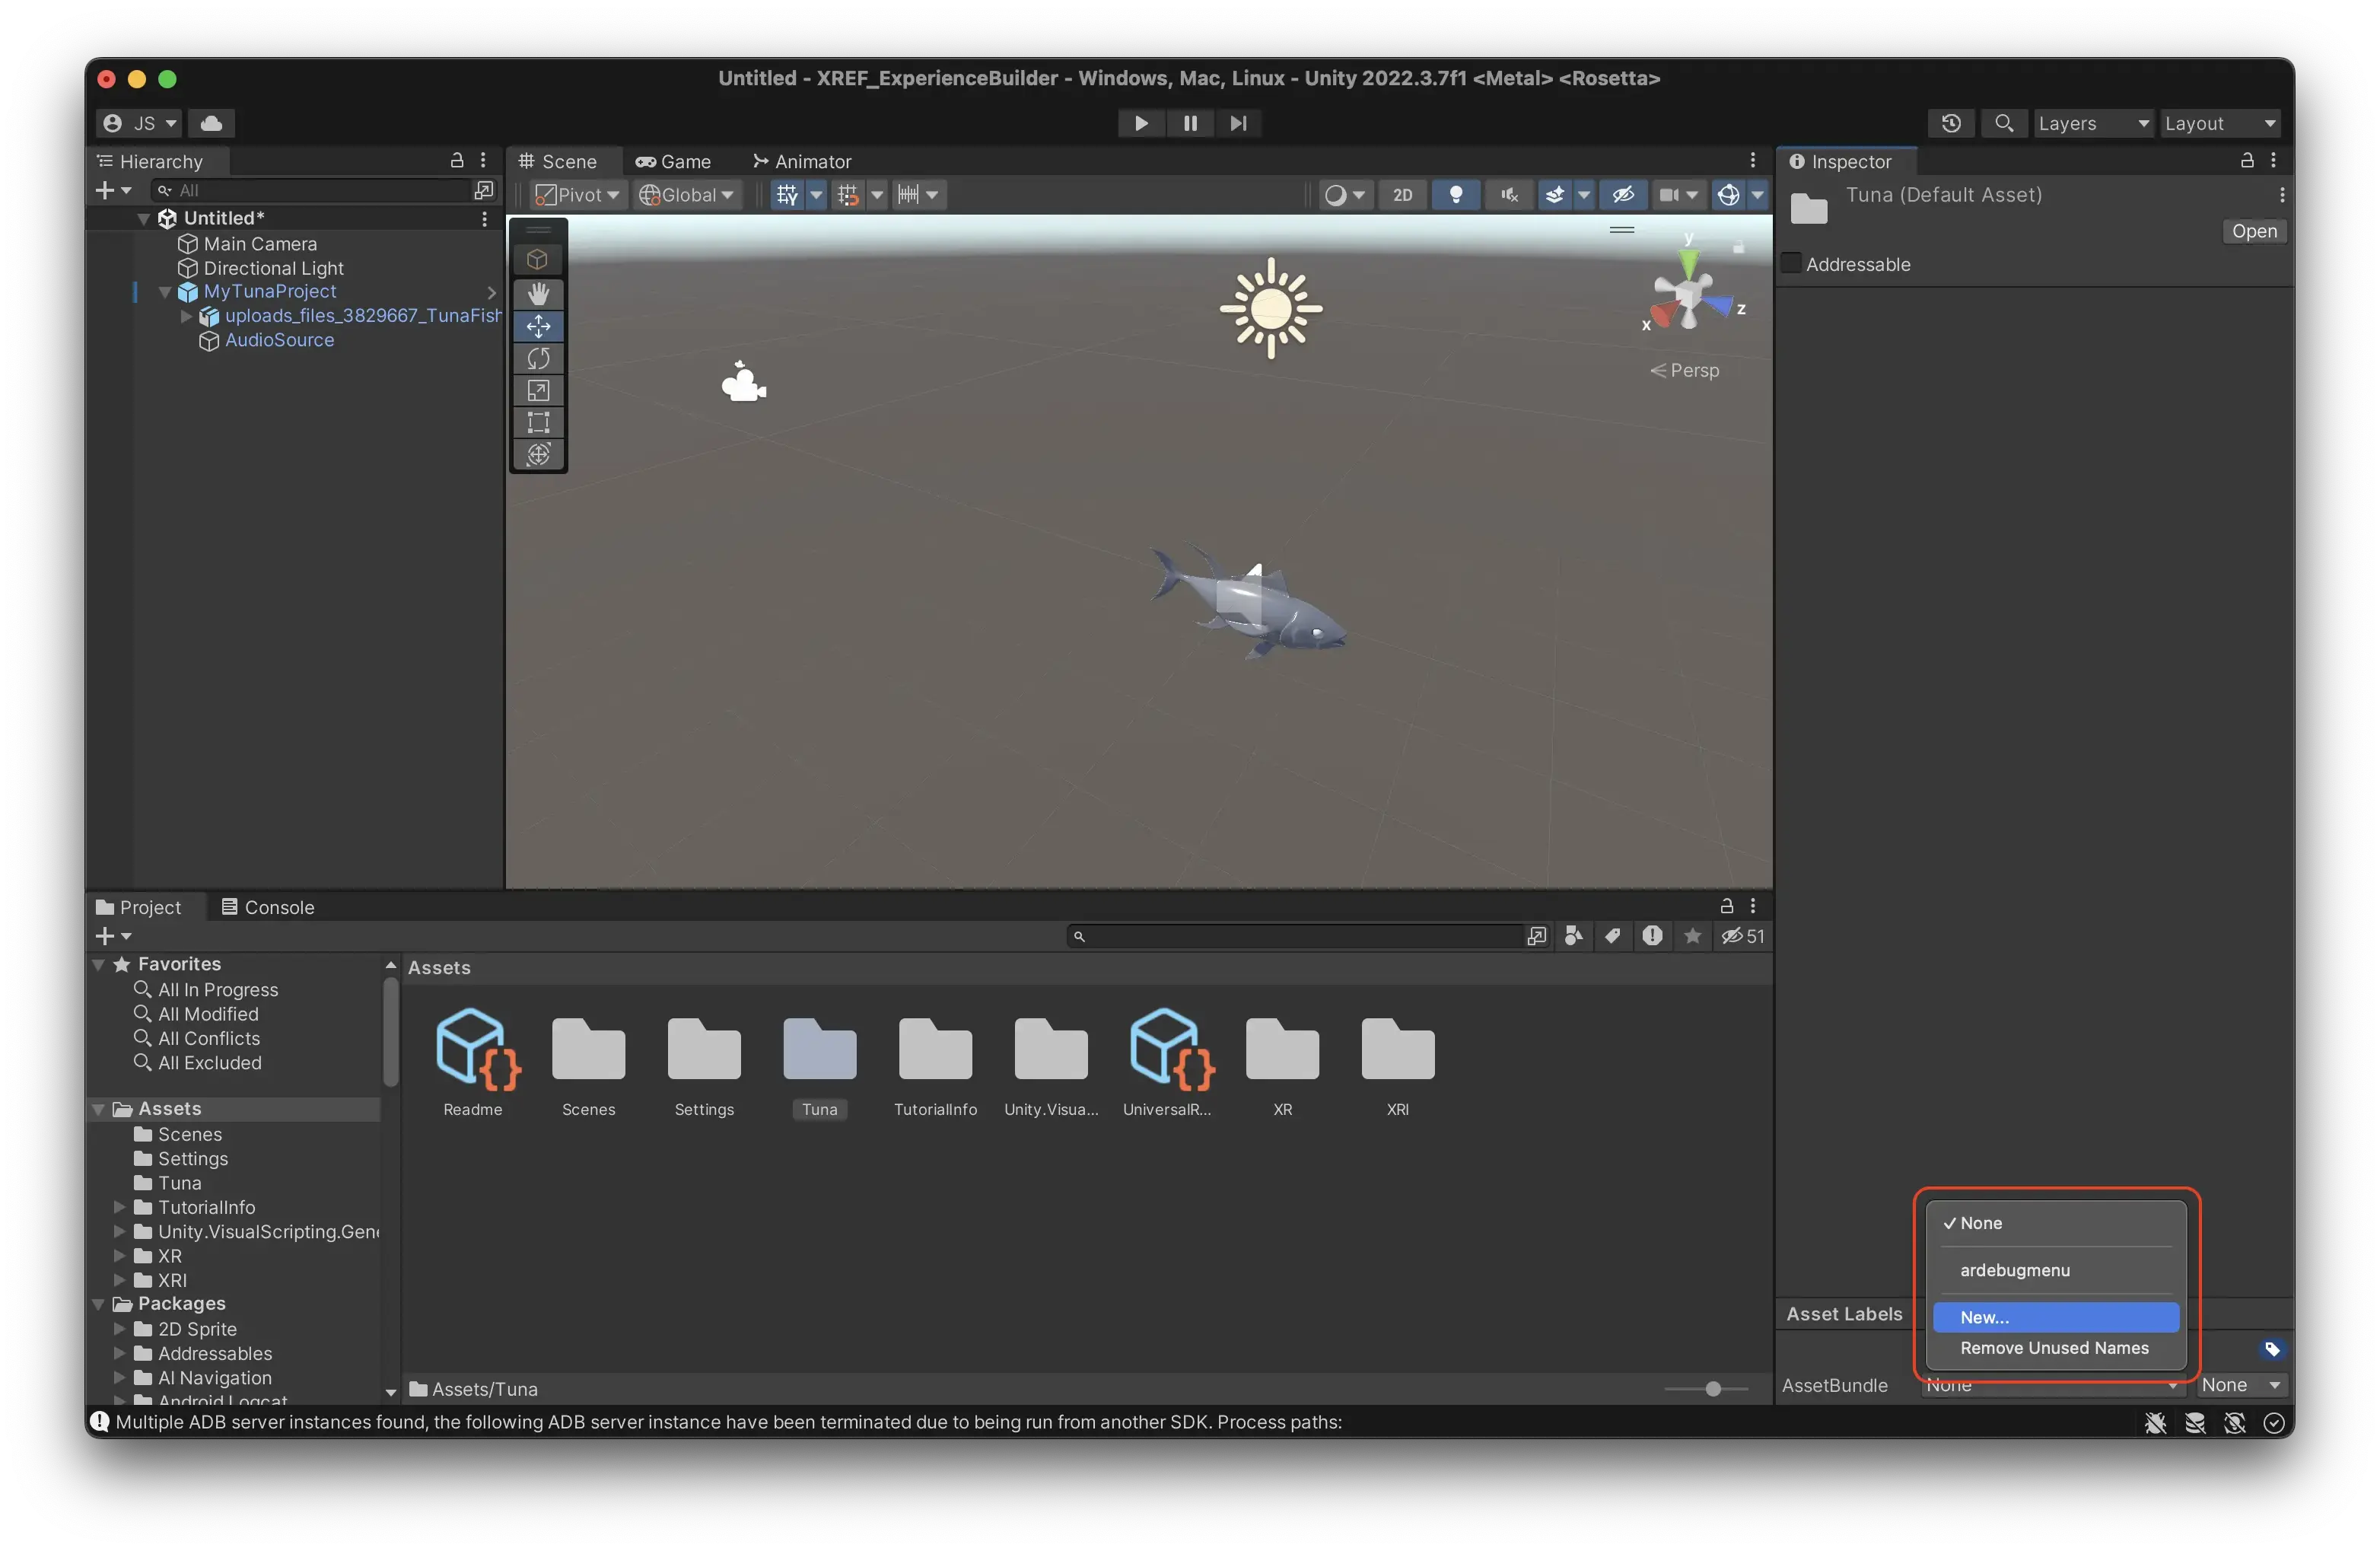Image resolution: width=2380 pixels, height=1551 pixels.
Task: Open the Pivot dropdown
Action: (576, 195)
